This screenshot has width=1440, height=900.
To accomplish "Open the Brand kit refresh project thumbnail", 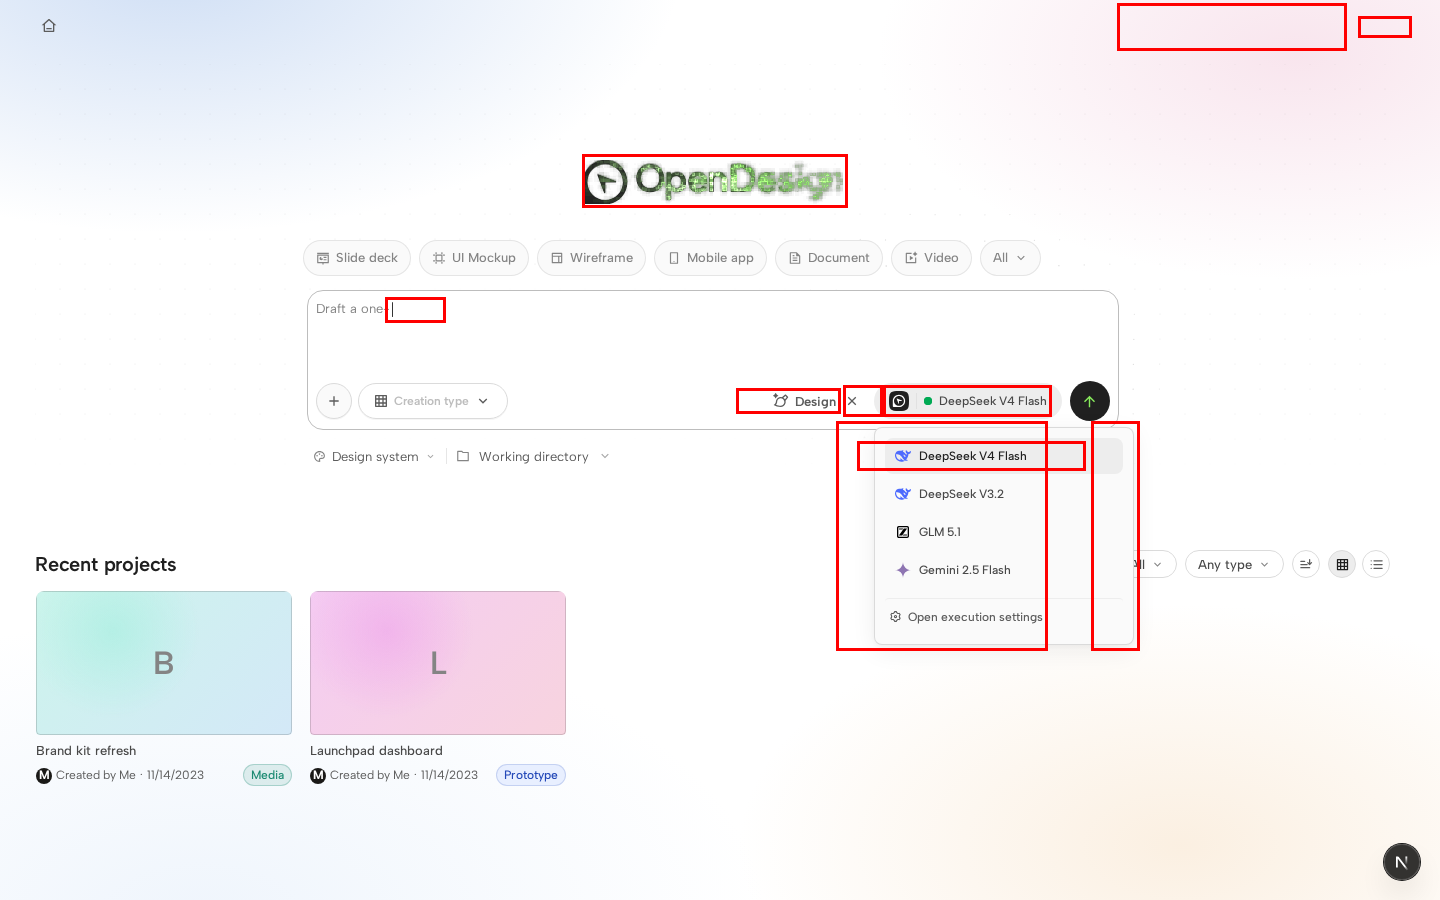I will [x=164, y=663].
